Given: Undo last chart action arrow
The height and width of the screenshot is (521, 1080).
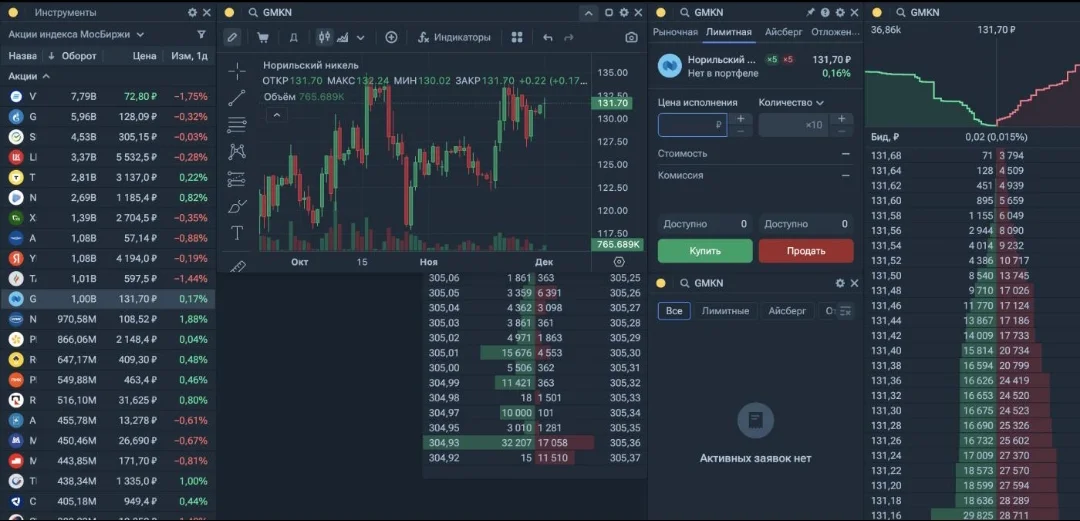Looking at the screenshot, I should point(548,37).
